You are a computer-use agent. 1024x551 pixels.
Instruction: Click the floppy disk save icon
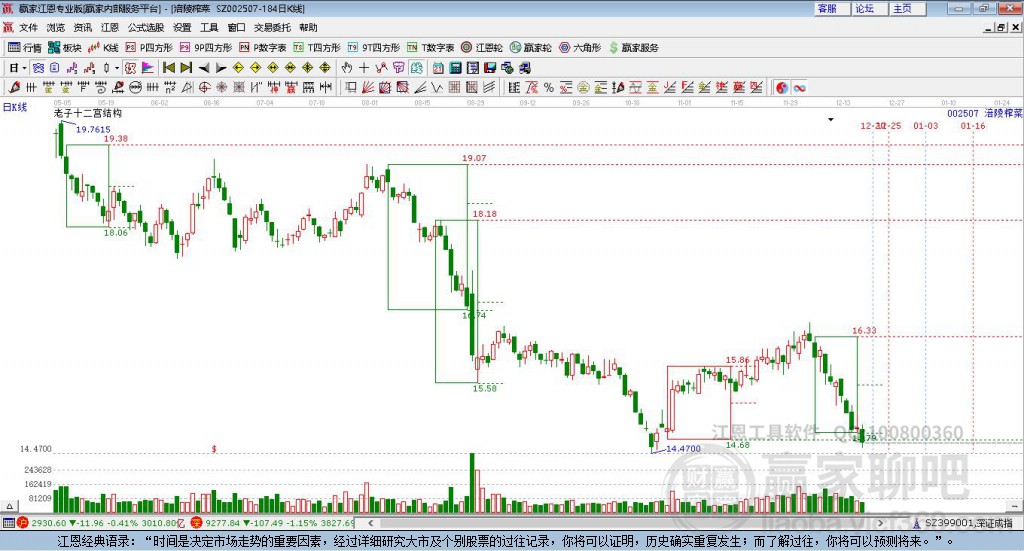[490, 68]
